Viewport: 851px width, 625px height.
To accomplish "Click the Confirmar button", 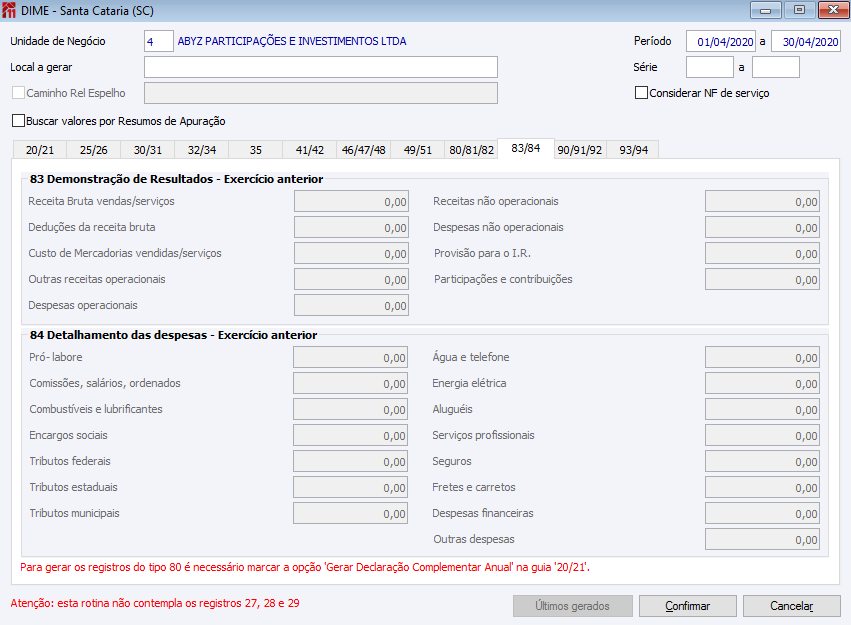I will tap(688, 606).
